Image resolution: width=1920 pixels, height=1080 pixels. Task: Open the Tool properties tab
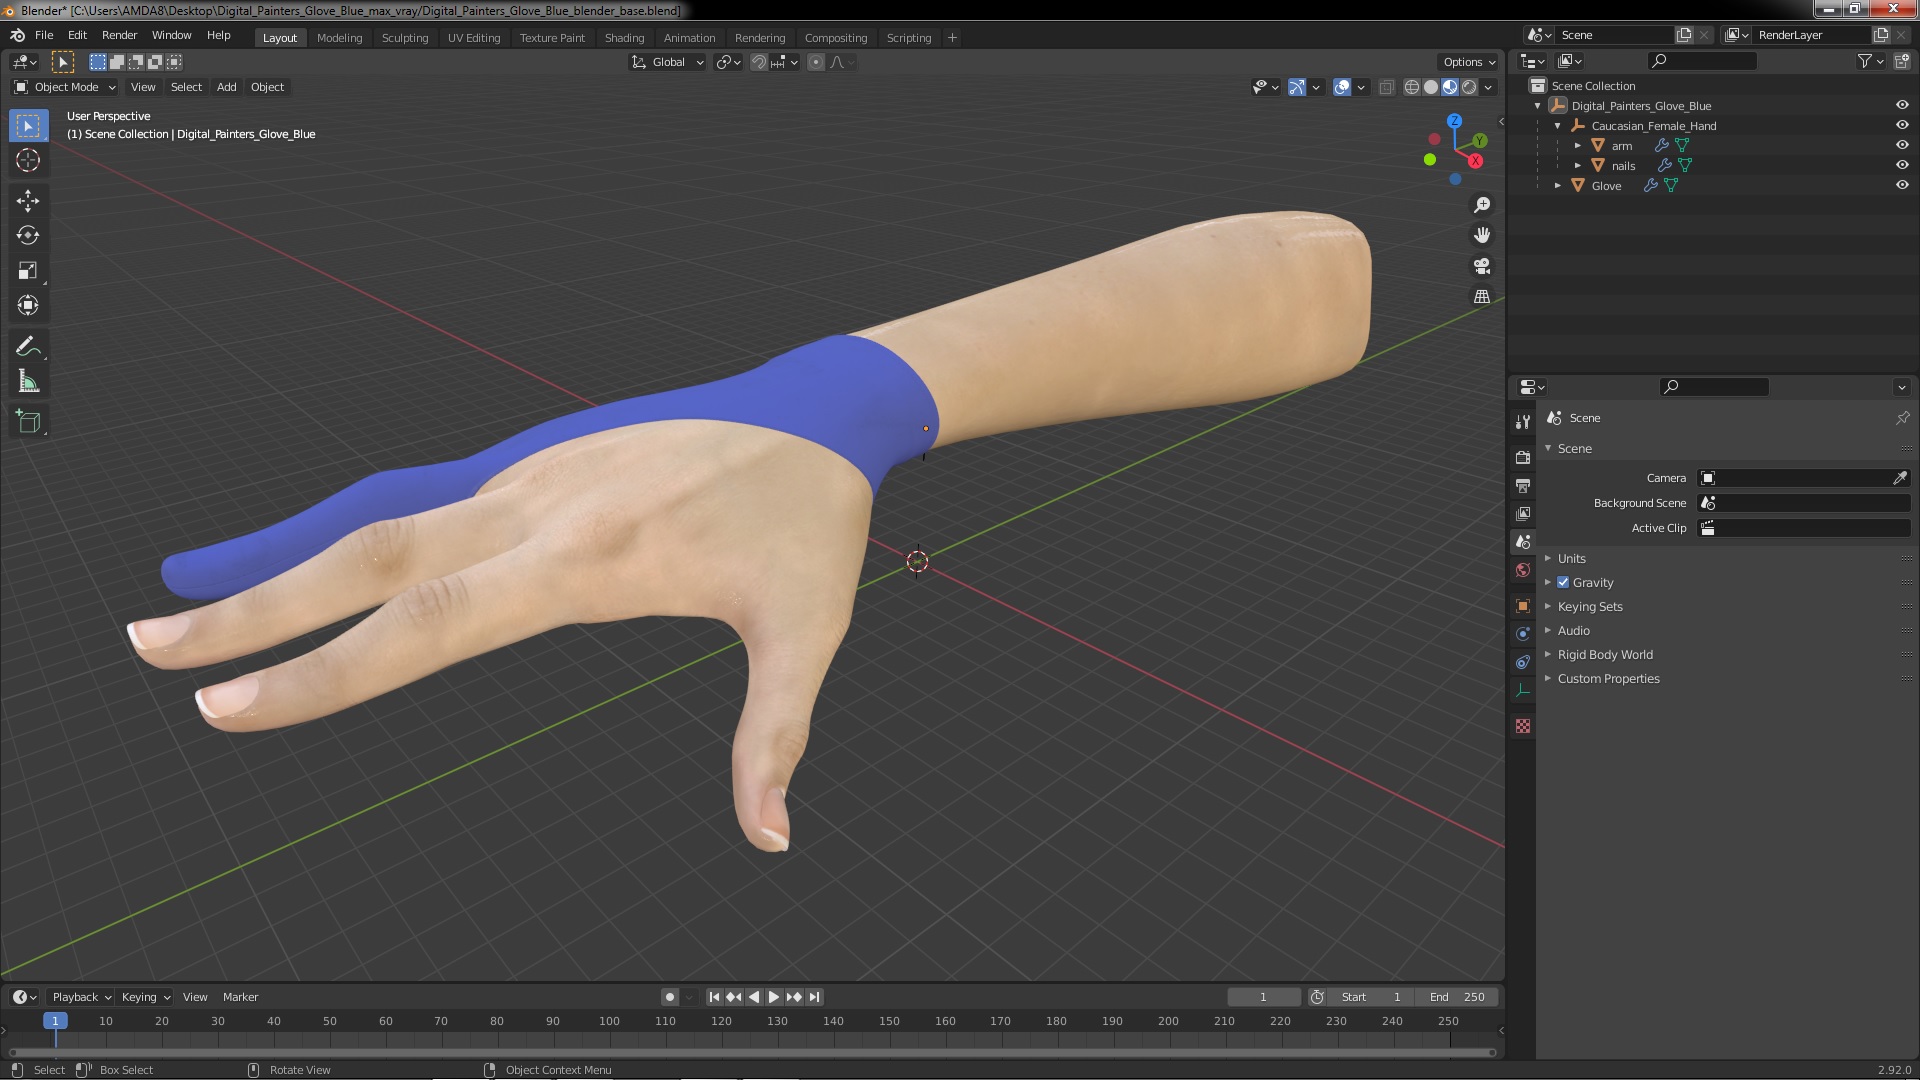(1522, 422)
